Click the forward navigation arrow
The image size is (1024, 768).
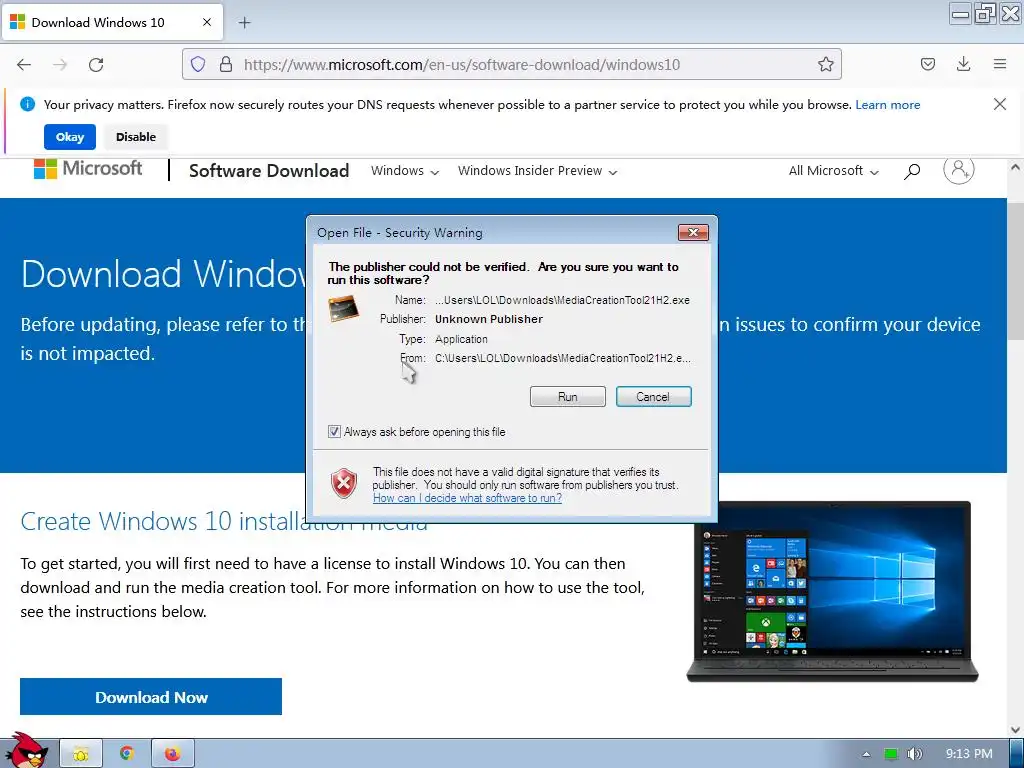tap(60, 65)
